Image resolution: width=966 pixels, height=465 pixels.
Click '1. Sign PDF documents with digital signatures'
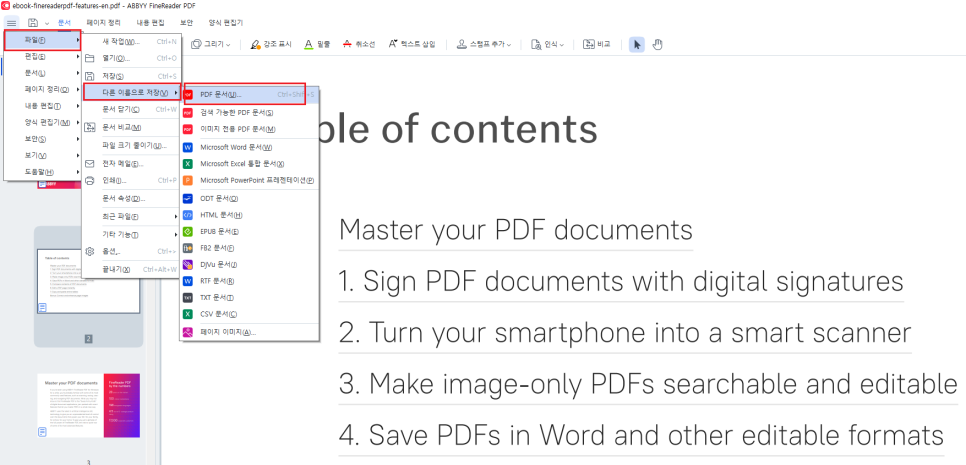point(621,281)
